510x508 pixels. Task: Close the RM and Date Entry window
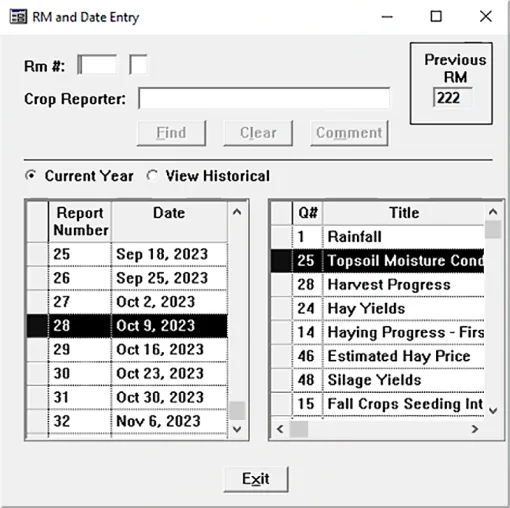(x=486, y=16)
